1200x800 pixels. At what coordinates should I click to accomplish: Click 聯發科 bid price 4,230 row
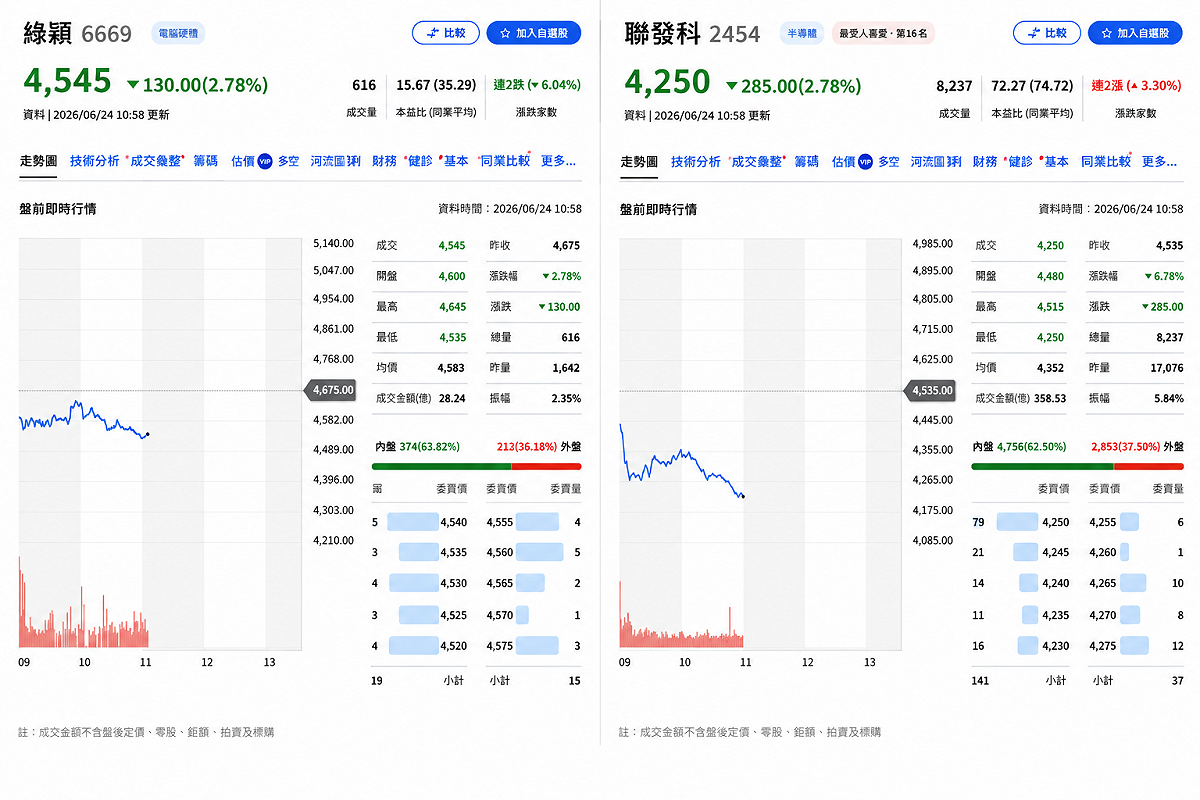point(1021,646)
